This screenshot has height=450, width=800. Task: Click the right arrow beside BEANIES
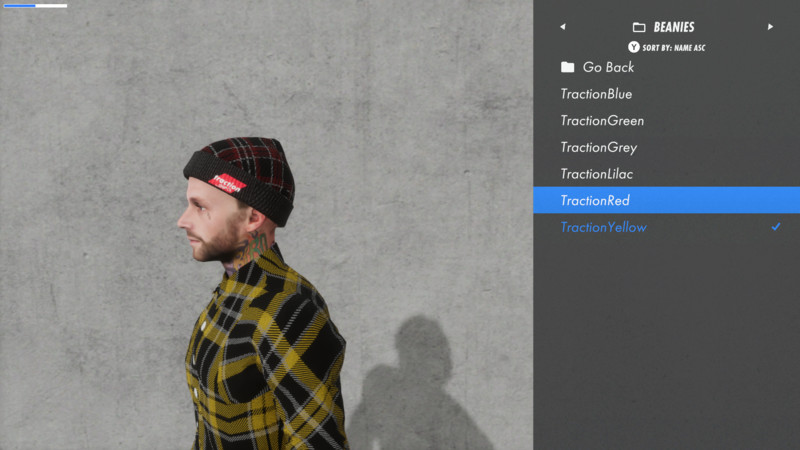770,27
